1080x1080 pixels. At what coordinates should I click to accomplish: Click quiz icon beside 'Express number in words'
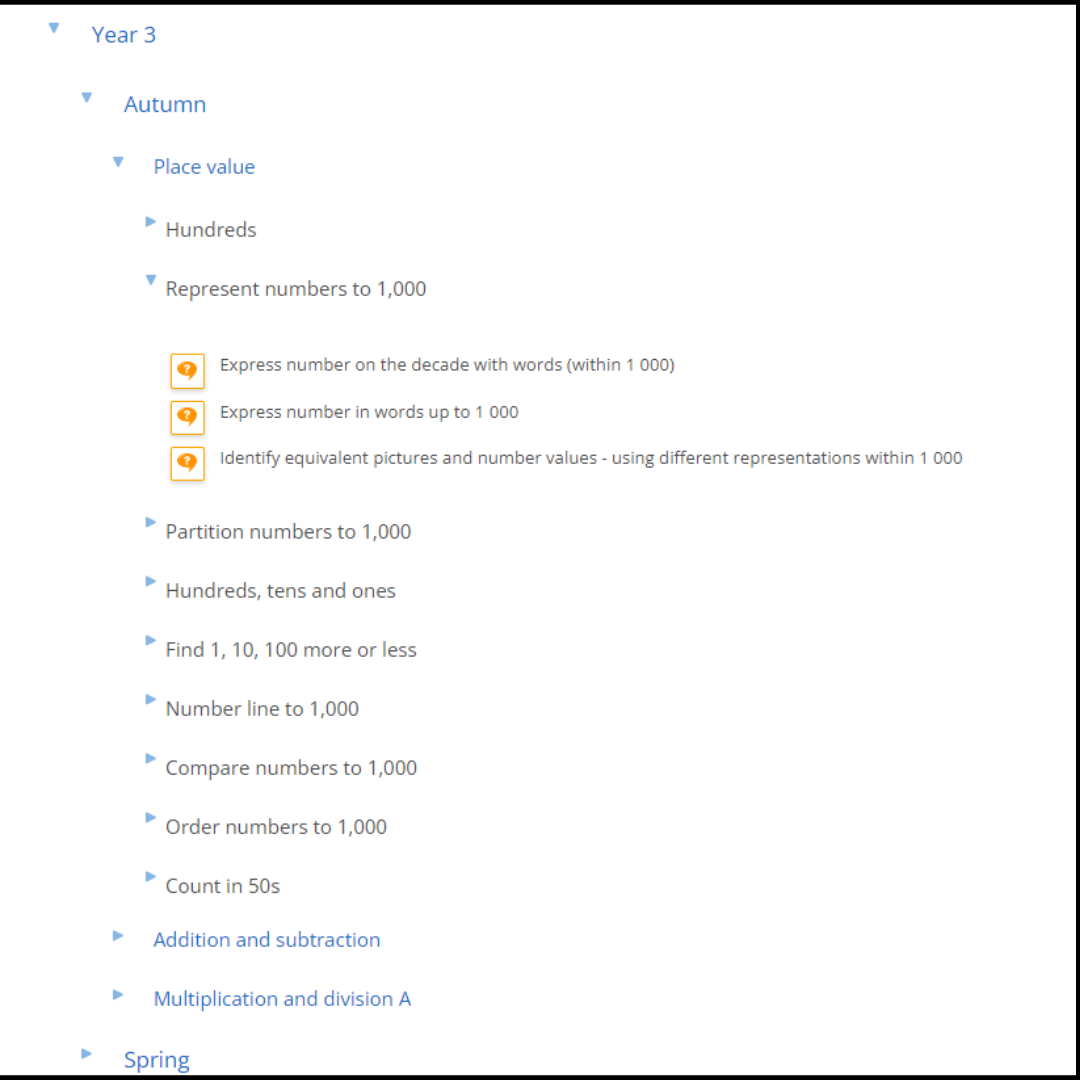(x=187, y=417)
